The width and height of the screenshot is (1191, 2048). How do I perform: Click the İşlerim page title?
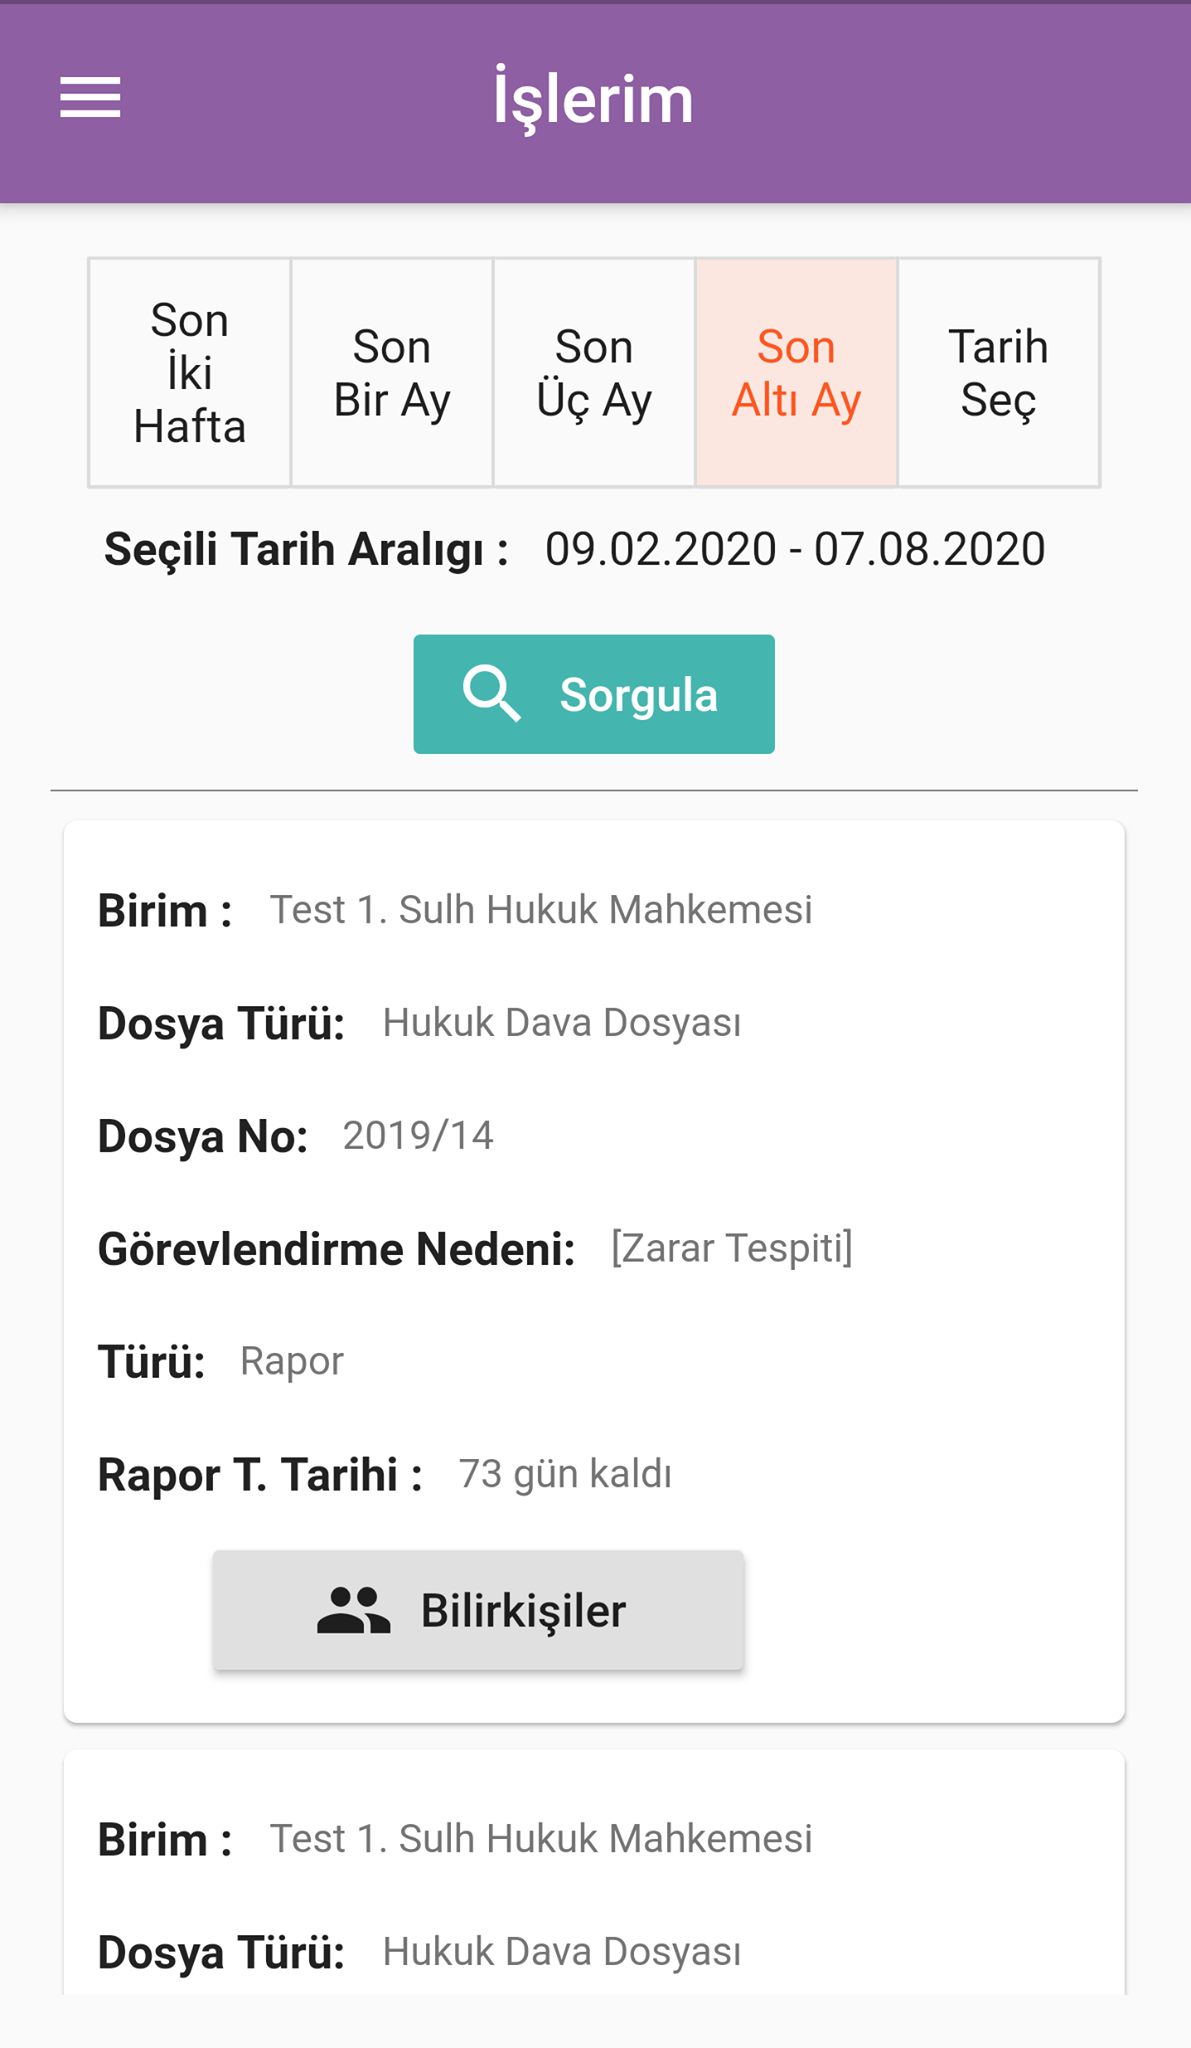pyautogui.click(x=594, y=100)
